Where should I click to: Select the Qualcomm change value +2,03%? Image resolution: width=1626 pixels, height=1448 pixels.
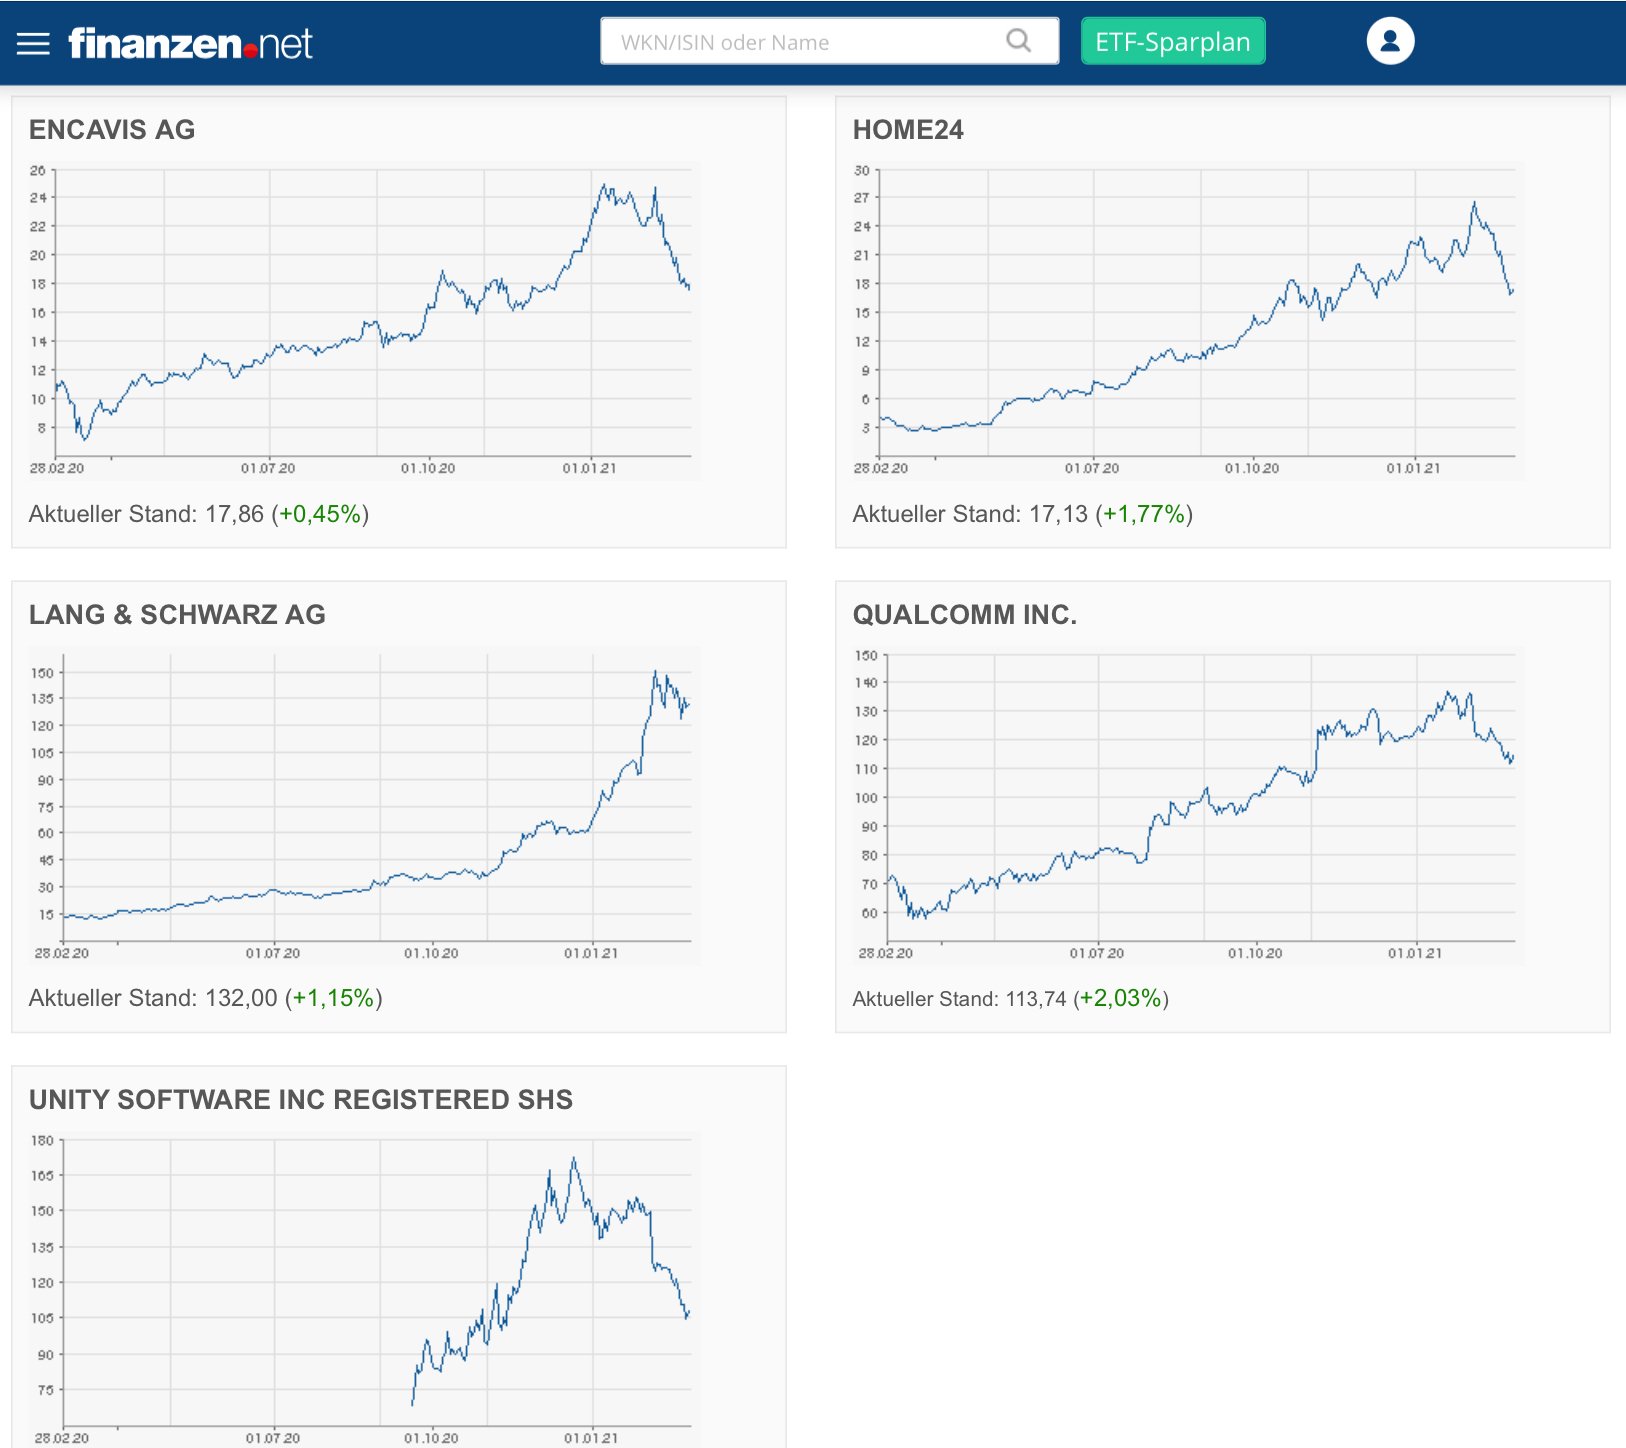click(1121, 999)
